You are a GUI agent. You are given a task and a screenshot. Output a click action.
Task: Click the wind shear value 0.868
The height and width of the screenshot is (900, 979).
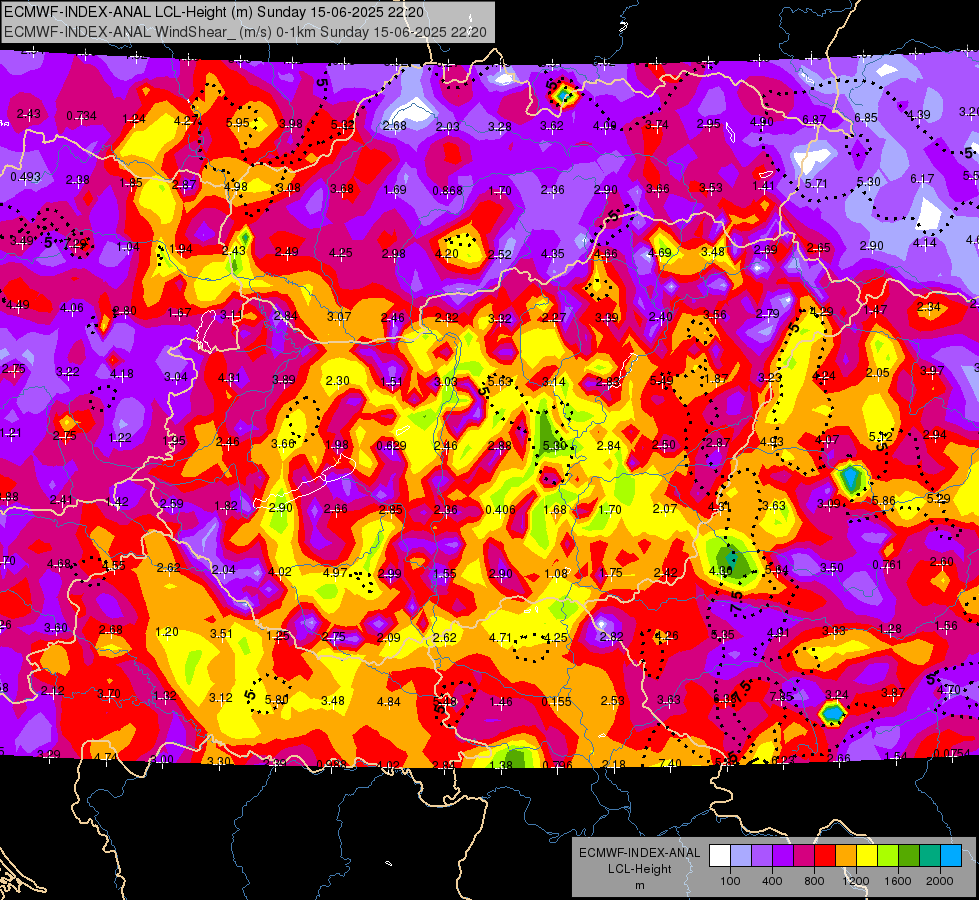click(448, 190)
